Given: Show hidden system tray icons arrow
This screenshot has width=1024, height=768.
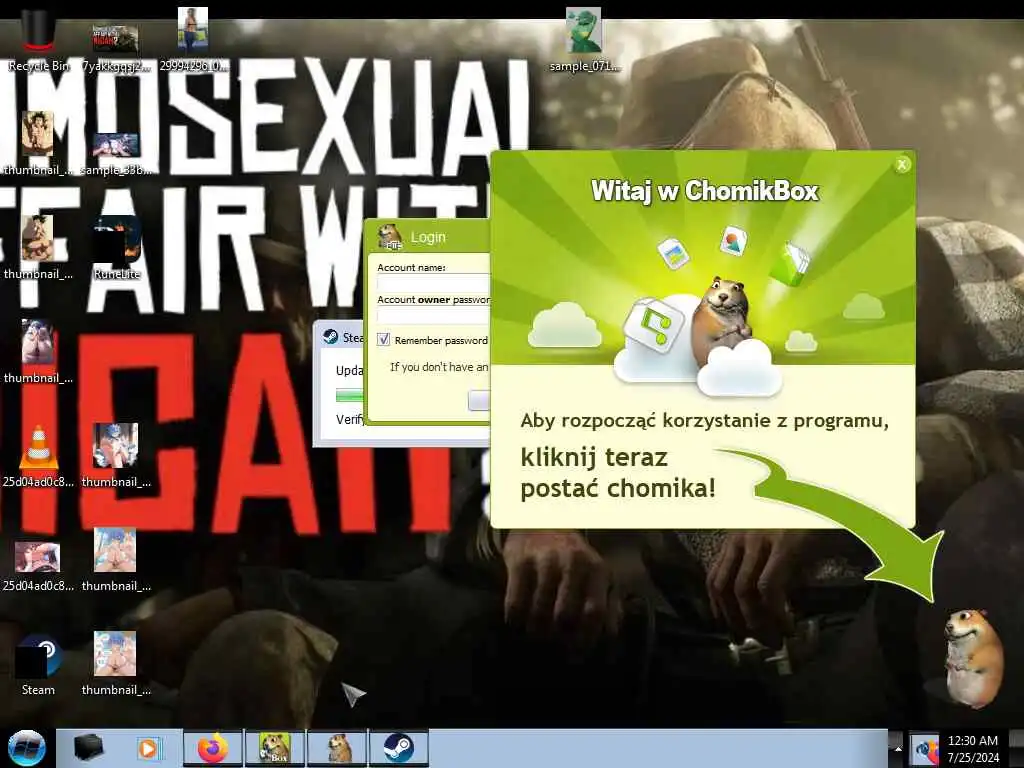Looking at the screenshot, I should point(897,749).
